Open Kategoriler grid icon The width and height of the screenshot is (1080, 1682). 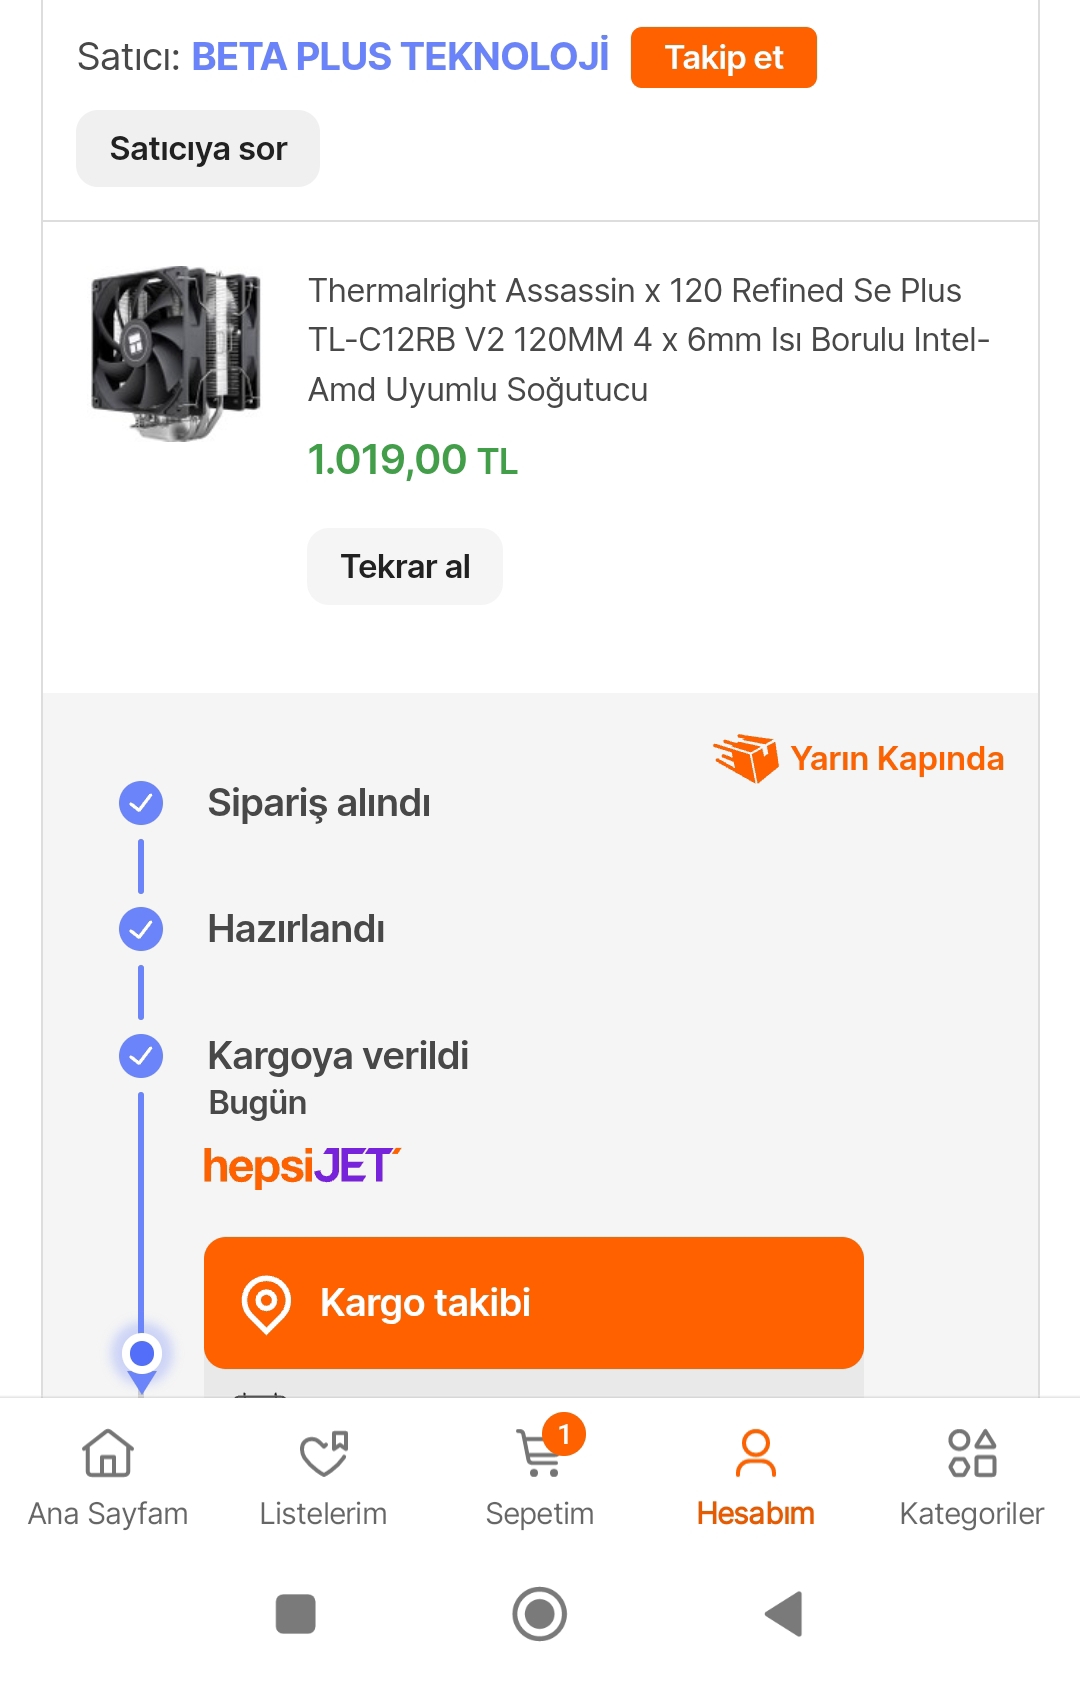coord(971,1453)
